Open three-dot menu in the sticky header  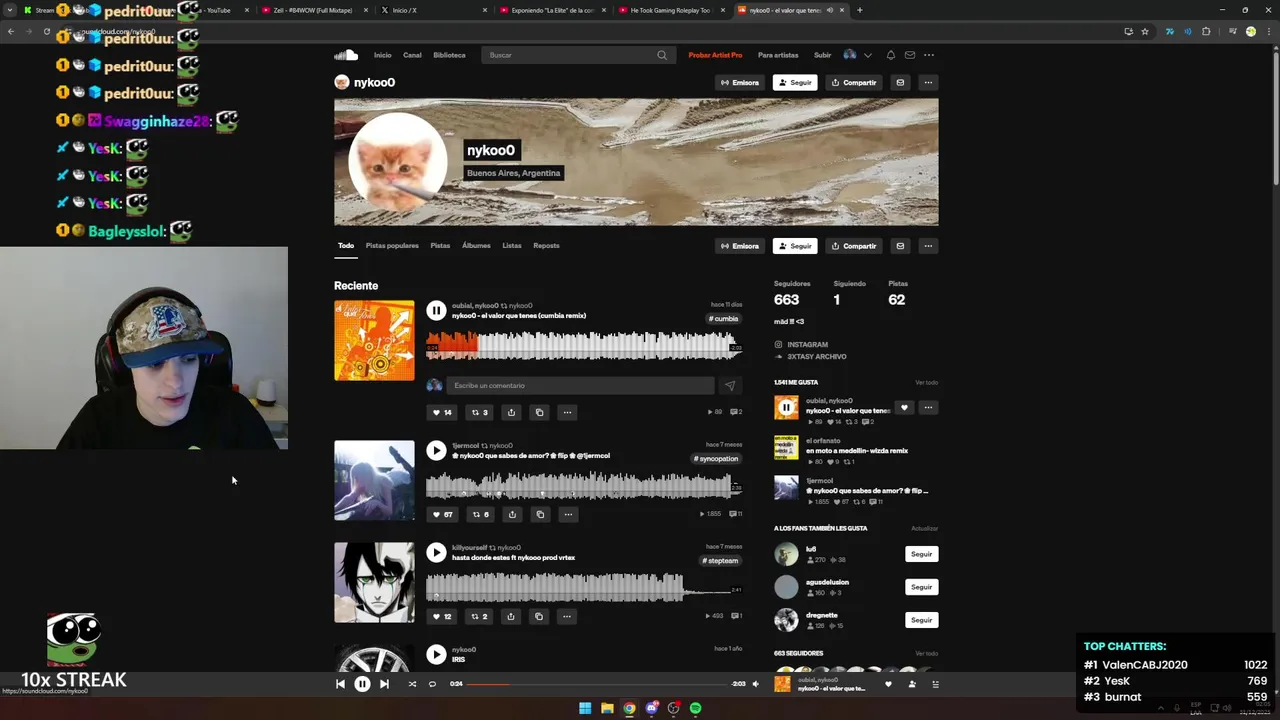pos(928,83)
